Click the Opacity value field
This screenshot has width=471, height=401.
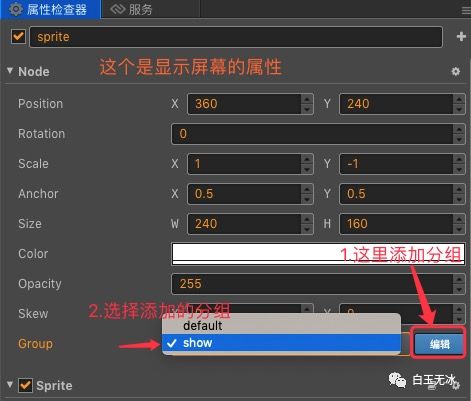[x=312, y=284]
